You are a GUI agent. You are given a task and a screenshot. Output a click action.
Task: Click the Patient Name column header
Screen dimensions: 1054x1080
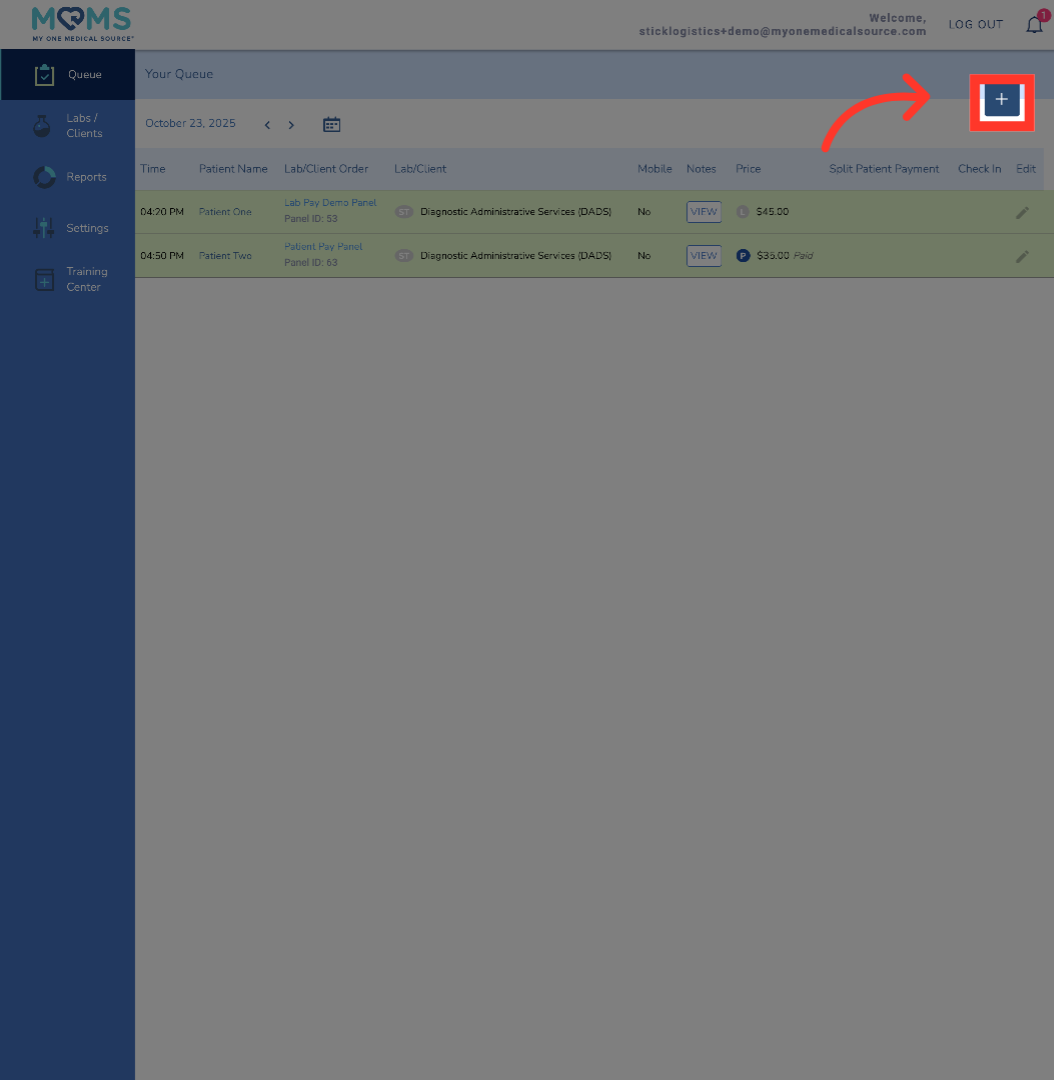pyautogui.click(x=233, y=169)
